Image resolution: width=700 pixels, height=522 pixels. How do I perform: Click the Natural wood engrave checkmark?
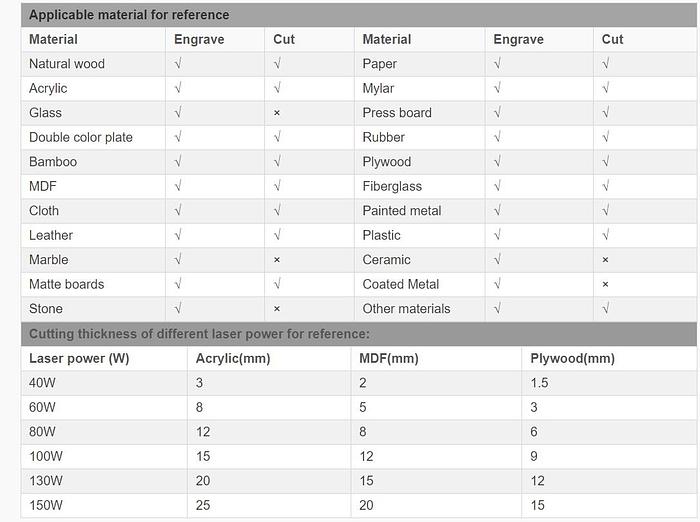pos(178,64)
